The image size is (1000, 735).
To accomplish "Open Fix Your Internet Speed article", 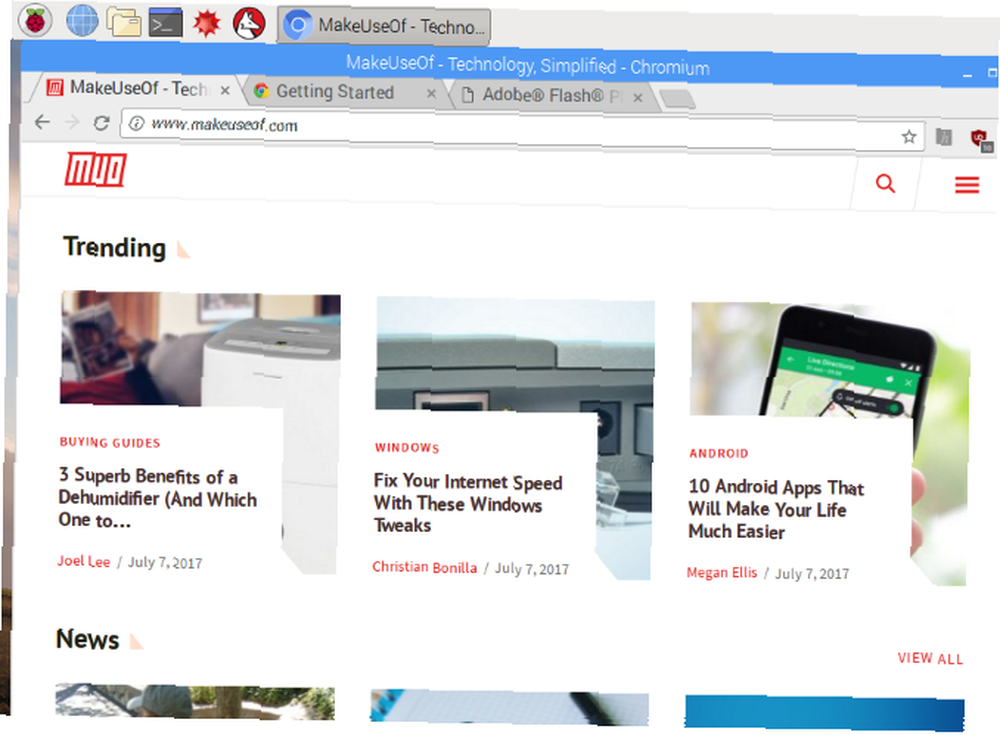I will (x=468, y=503).
